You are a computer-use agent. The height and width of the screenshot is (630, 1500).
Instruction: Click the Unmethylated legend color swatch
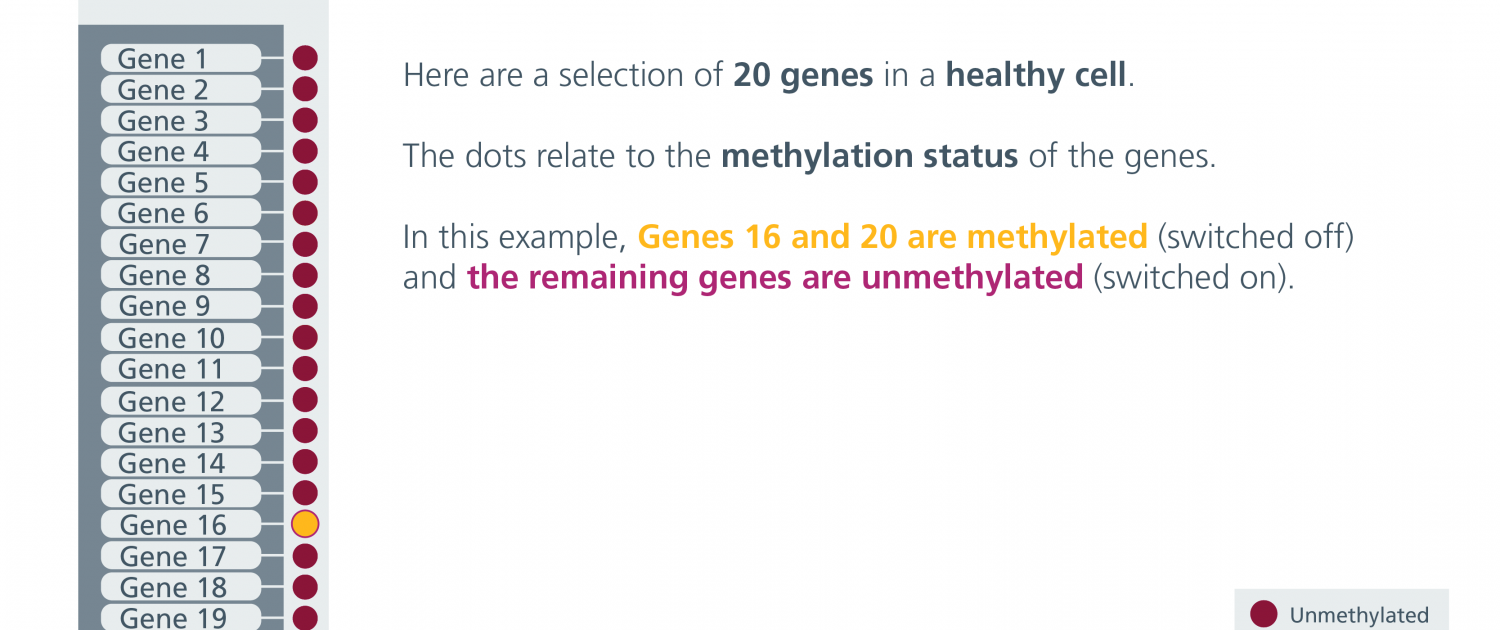tap(1264, 614)
